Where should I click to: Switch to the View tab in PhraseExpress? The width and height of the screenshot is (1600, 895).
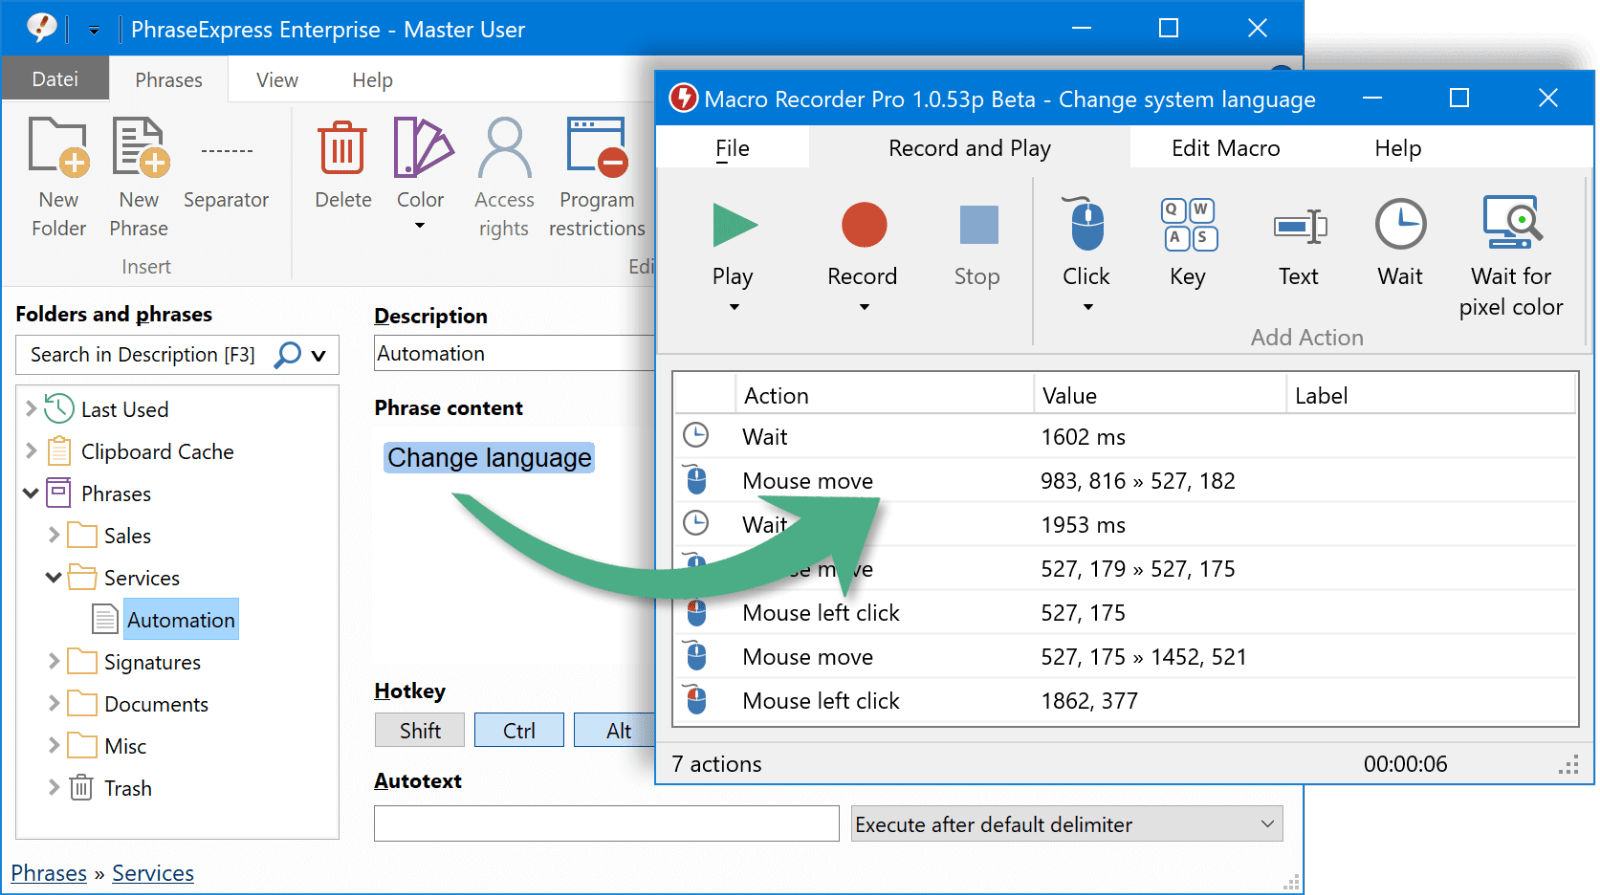coord(277,80)
